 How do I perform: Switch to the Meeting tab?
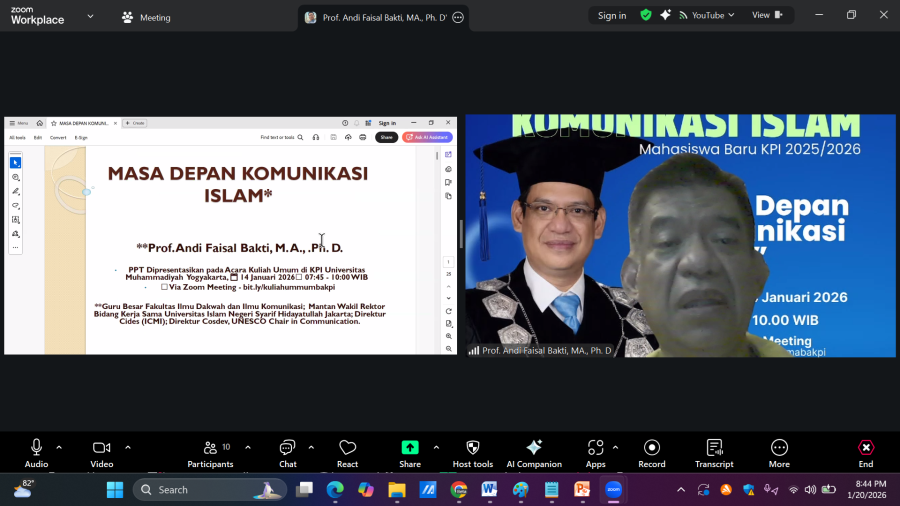146,18
